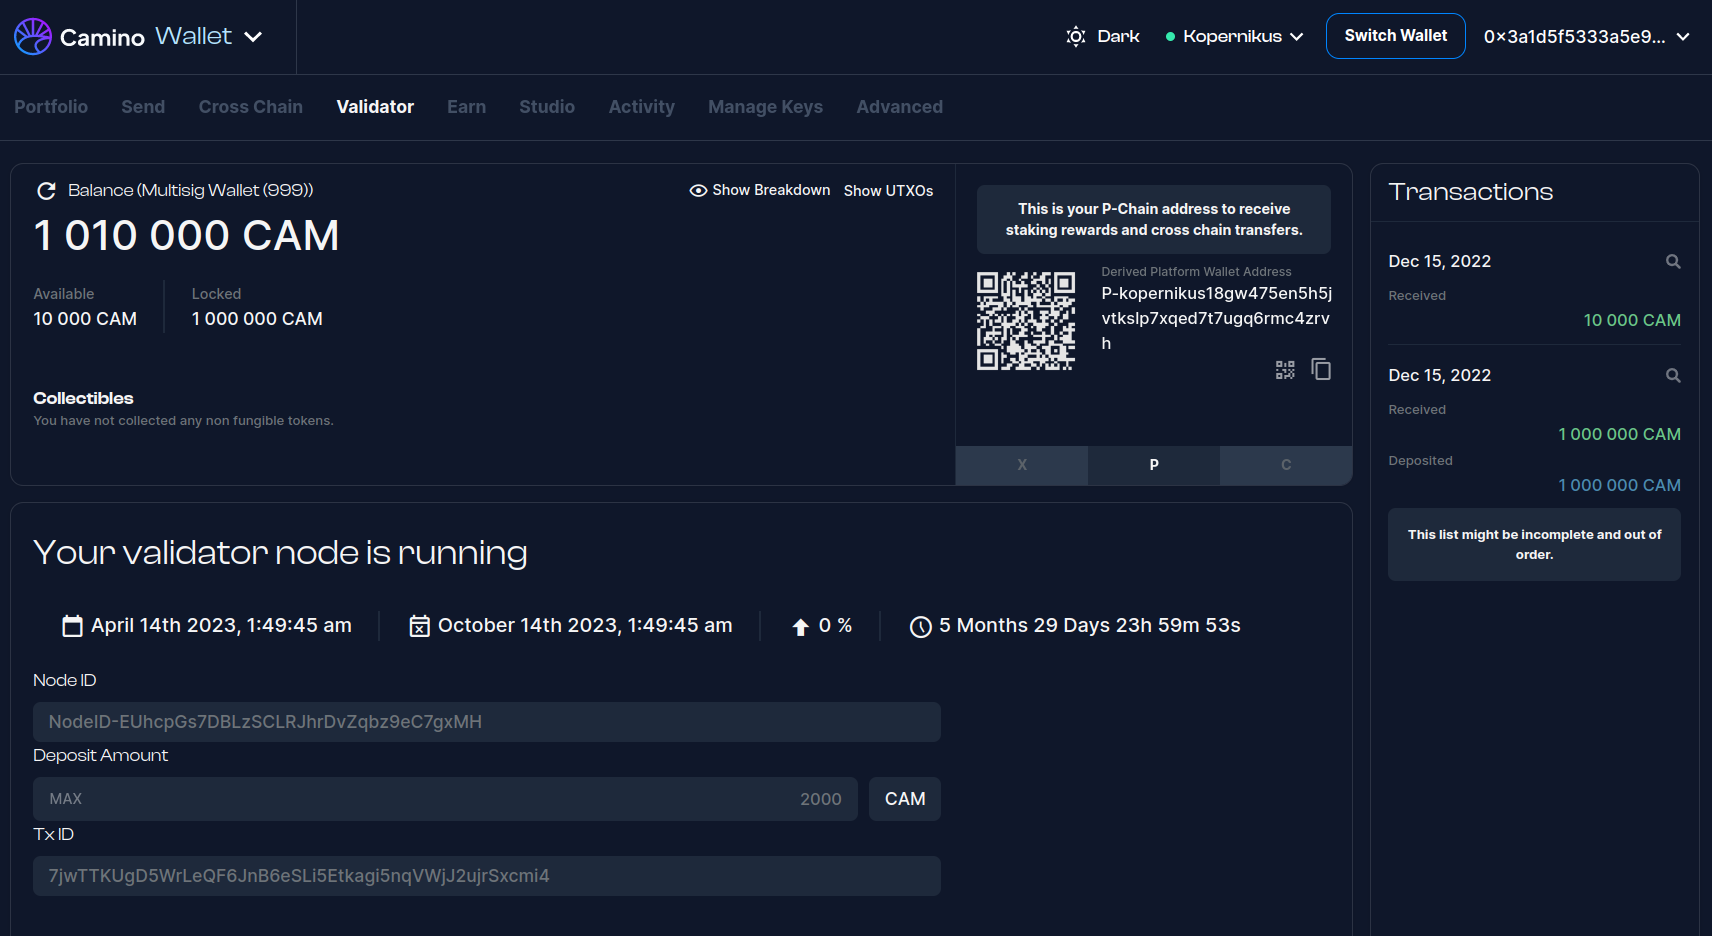Click the Switch Wallet button
The height and width of the screenshot is (936, 1712).
pyautogui.click(x=1395, y=36)
